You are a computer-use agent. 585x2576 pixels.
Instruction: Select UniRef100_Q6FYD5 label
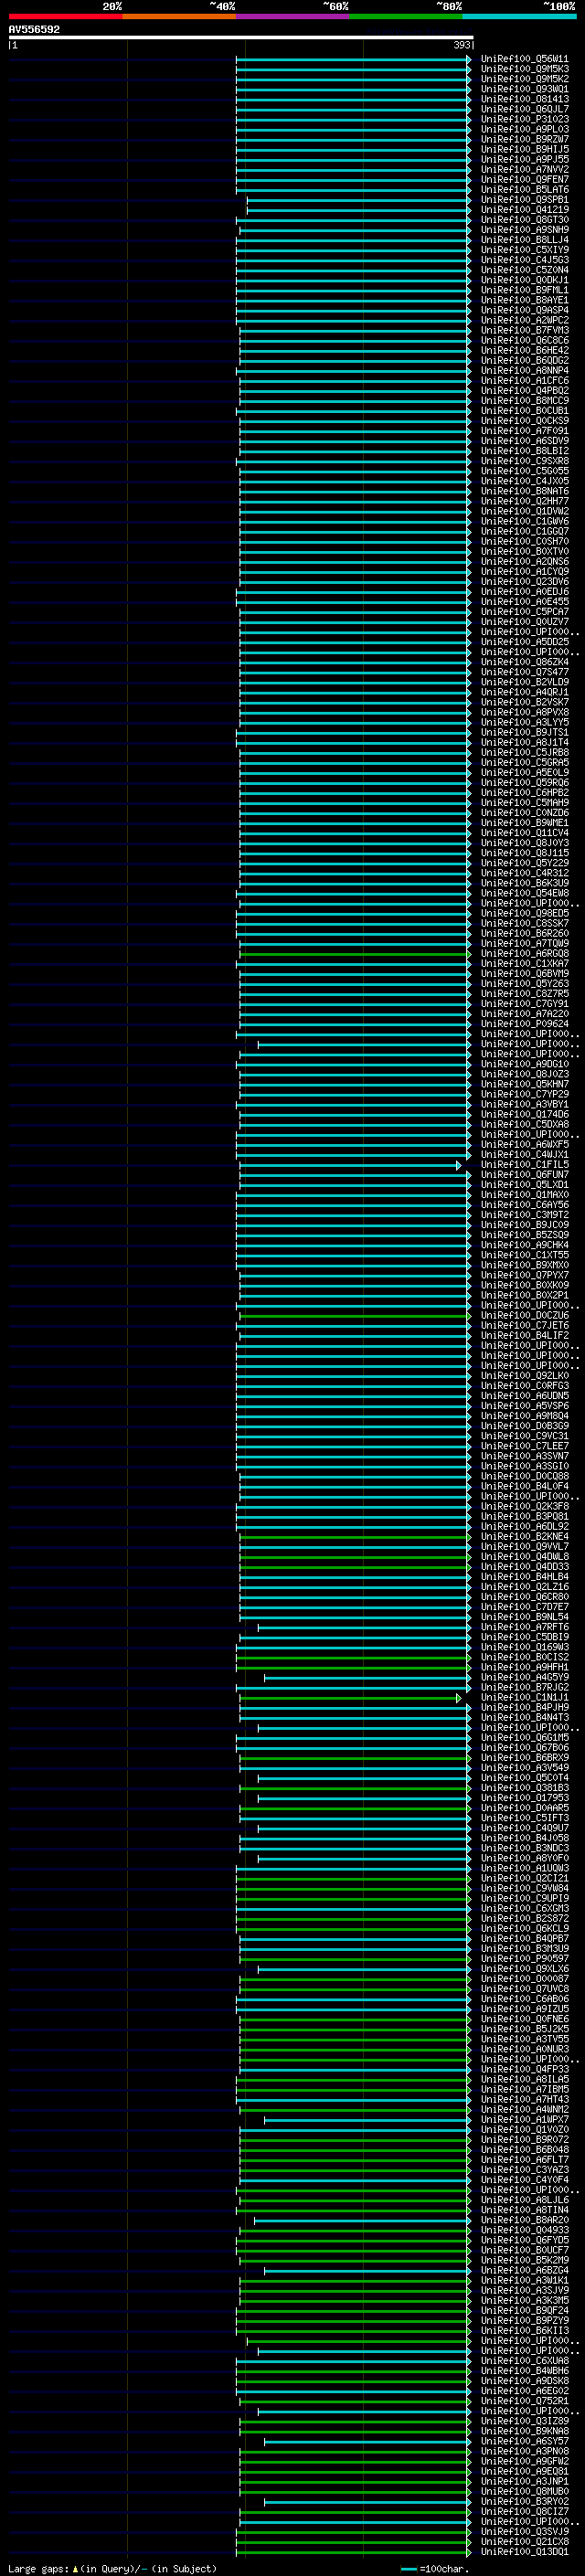click(x=525, y=2241)
